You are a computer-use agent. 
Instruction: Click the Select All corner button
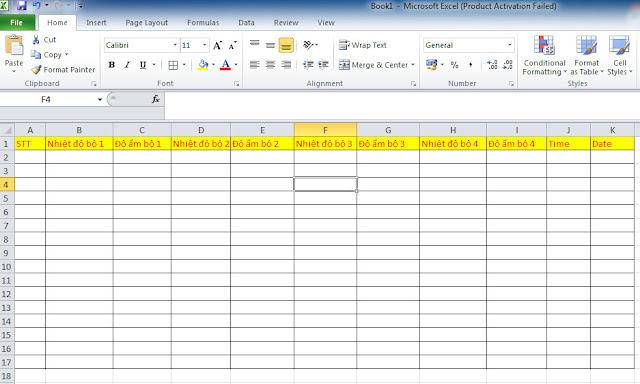click(7, 130)
